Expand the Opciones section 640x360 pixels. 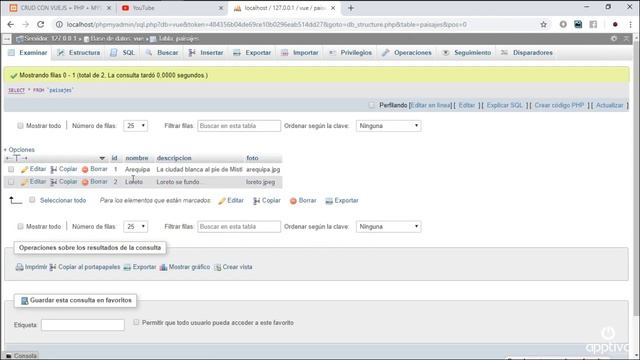(19, 150)
